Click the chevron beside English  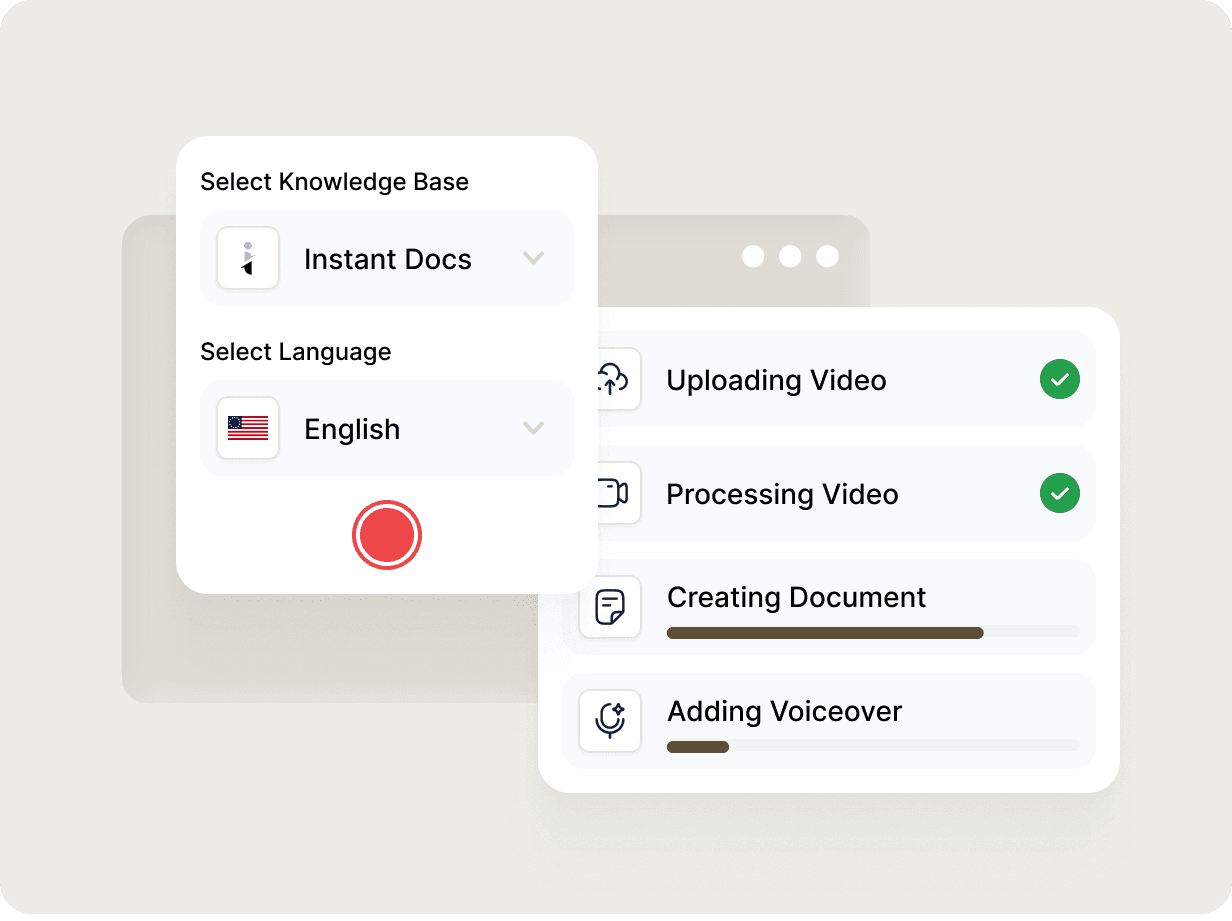coord(533,428)
